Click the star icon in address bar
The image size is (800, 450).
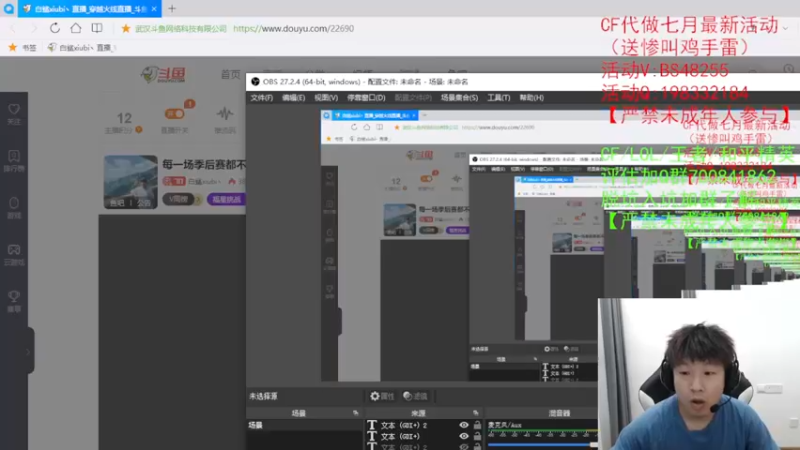tap(126, 29)
